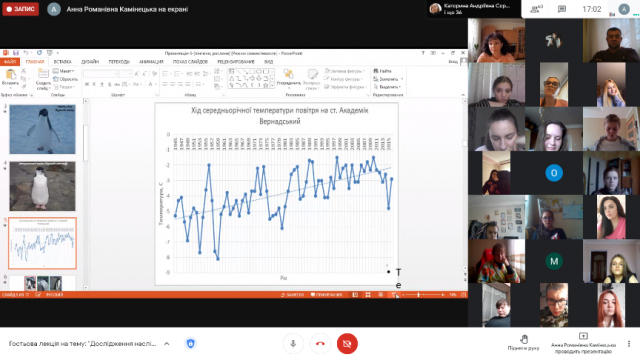The height and width of the screenshot is (360, 640).
Task: Click the Создать слайд button
Action: pos(43,79)
